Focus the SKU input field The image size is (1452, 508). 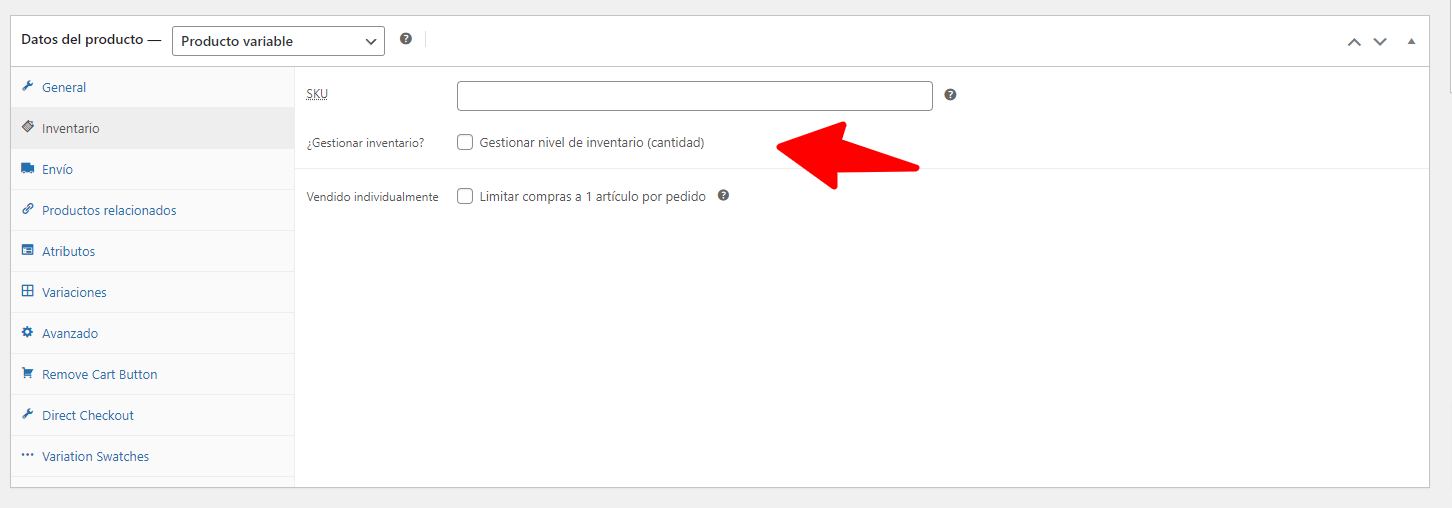694,96
